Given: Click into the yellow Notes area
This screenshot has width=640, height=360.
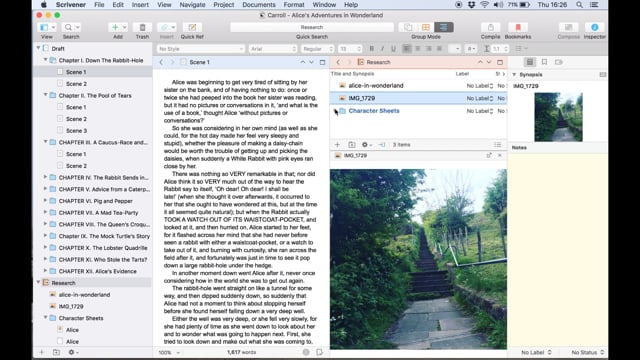Looking at the screenshot, I should (x=558, y=249).
